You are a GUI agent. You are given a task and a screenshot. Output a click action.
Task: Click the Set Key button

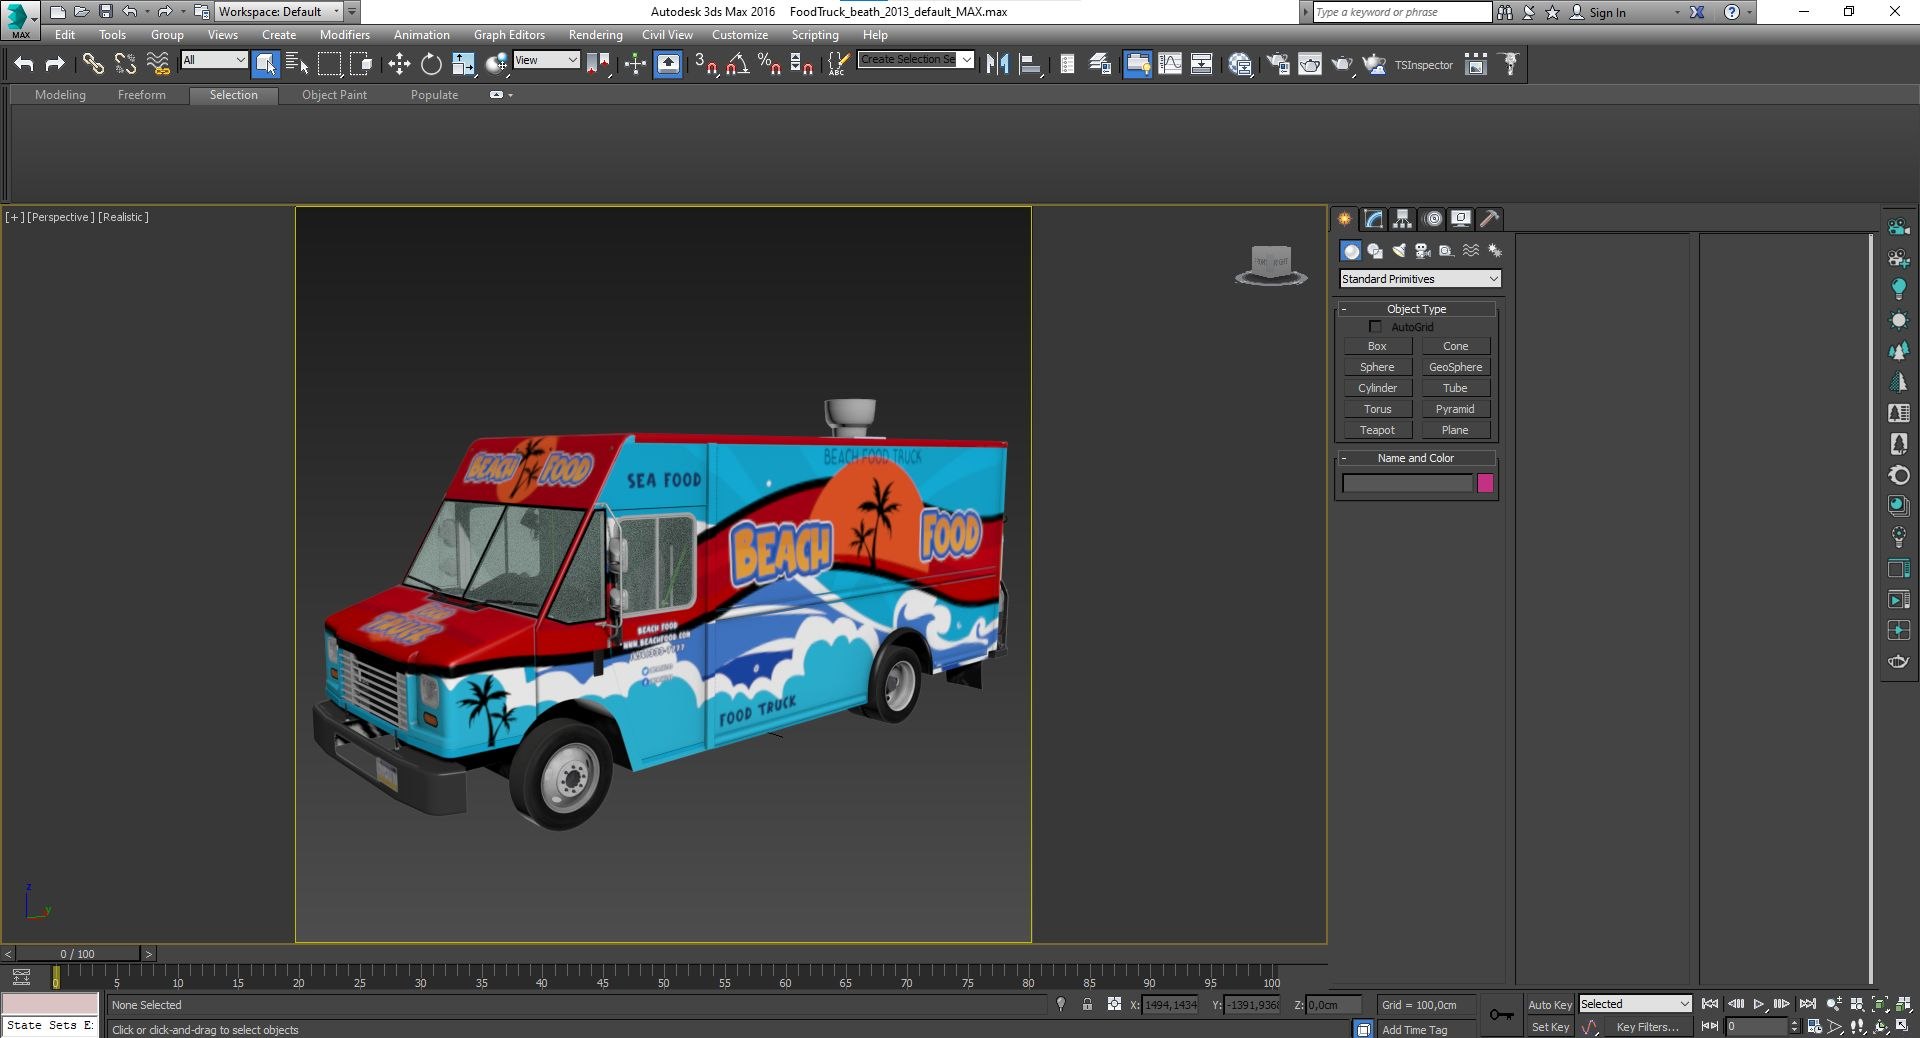coord(1550,1027)
